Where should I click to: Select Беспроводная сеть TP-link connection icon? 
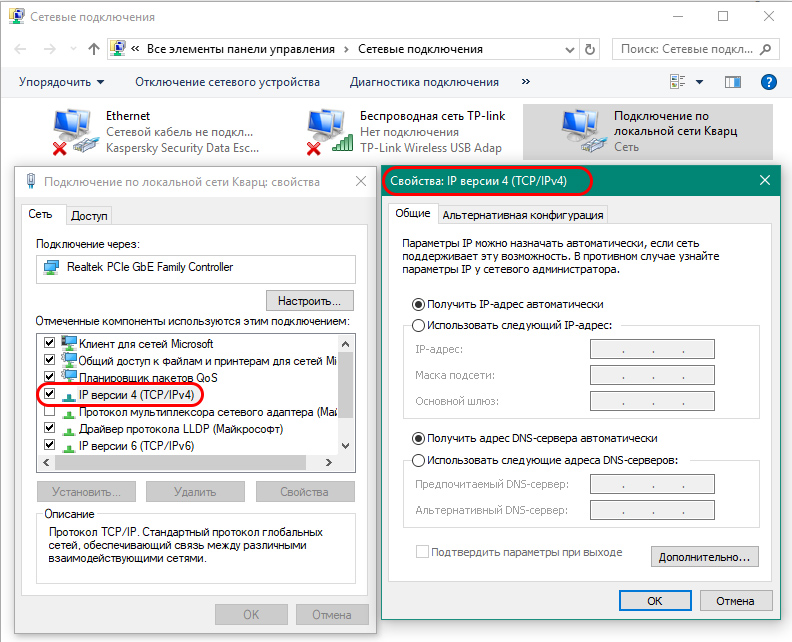click(328, 131)
